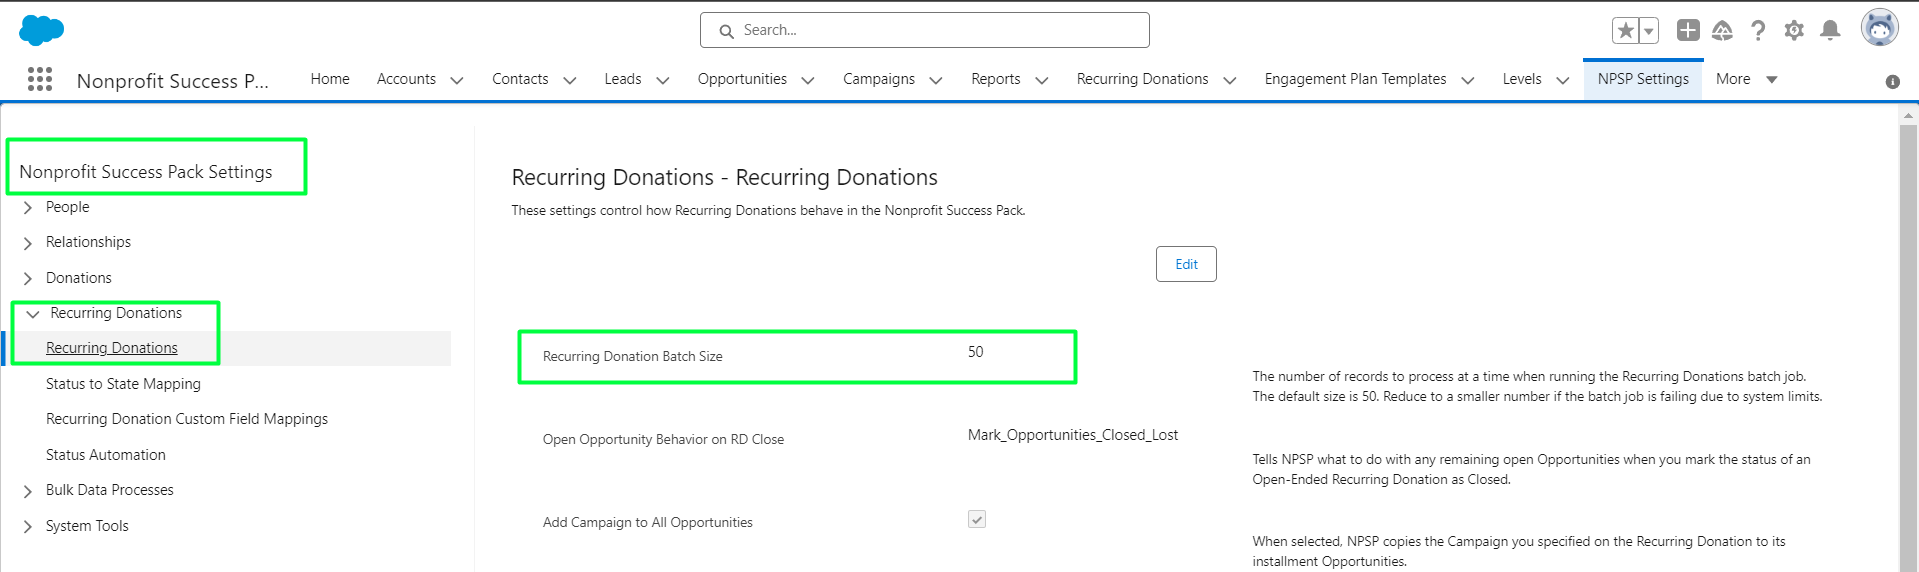Open the Levels tab
This screenshot has width=1919, height=572.
coord(1522,79)
